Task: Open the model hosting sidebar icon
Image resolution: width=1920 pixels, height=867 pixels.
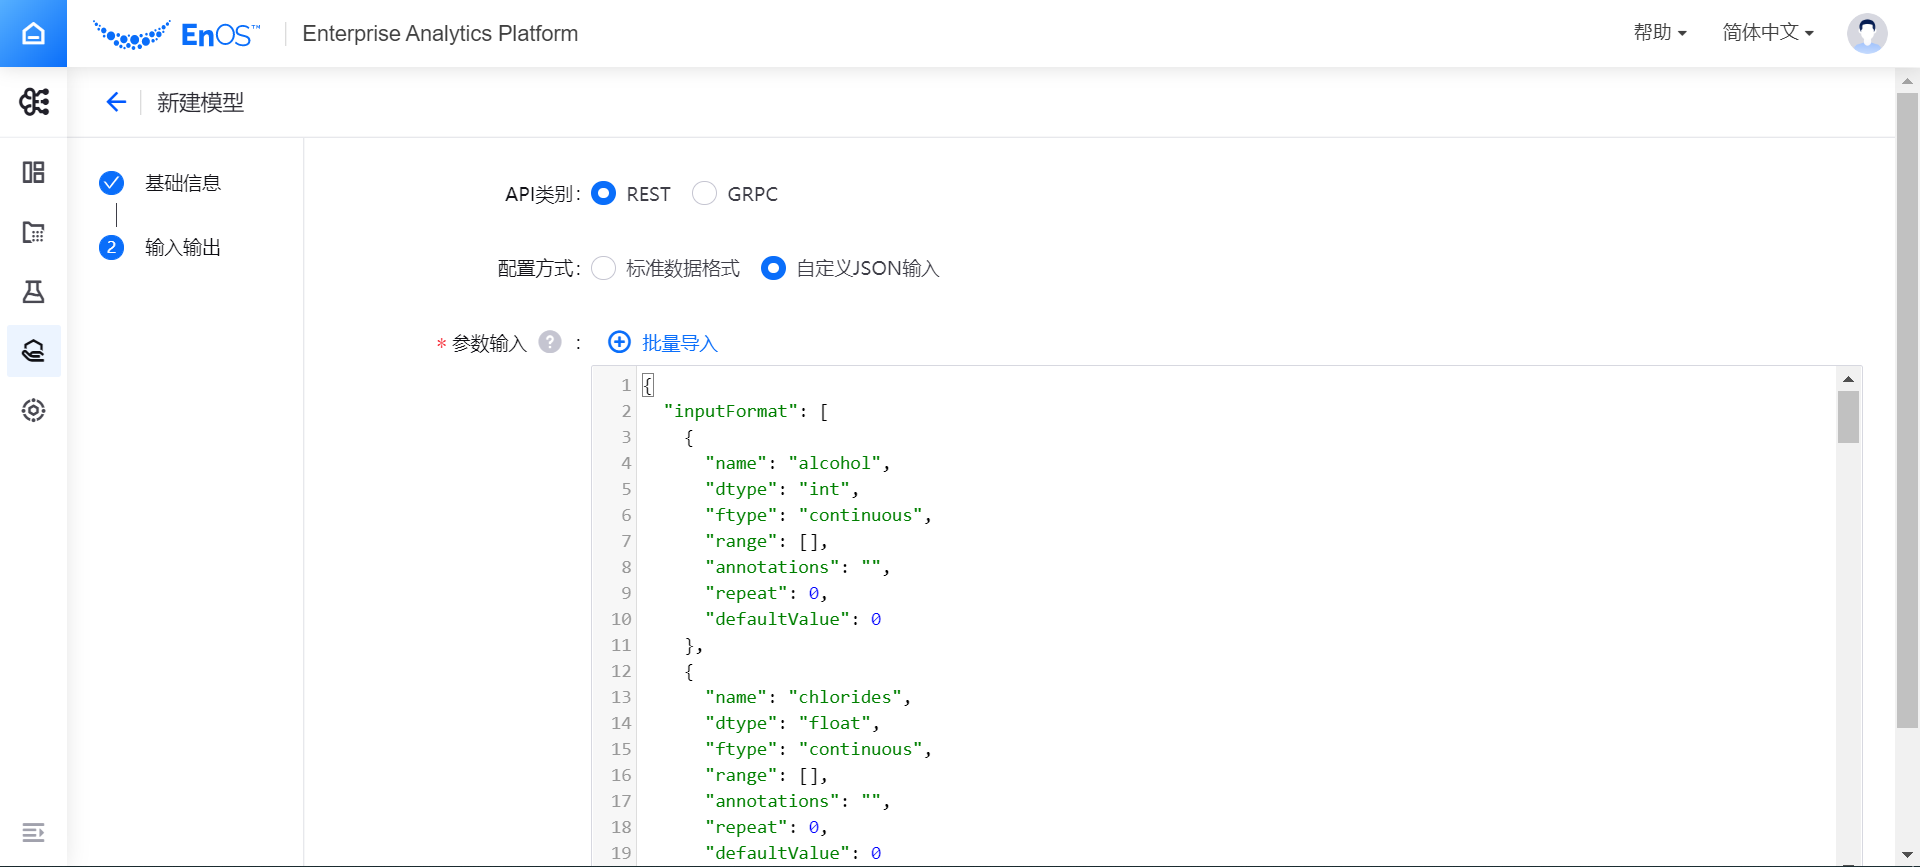Action: pos(34,351)
